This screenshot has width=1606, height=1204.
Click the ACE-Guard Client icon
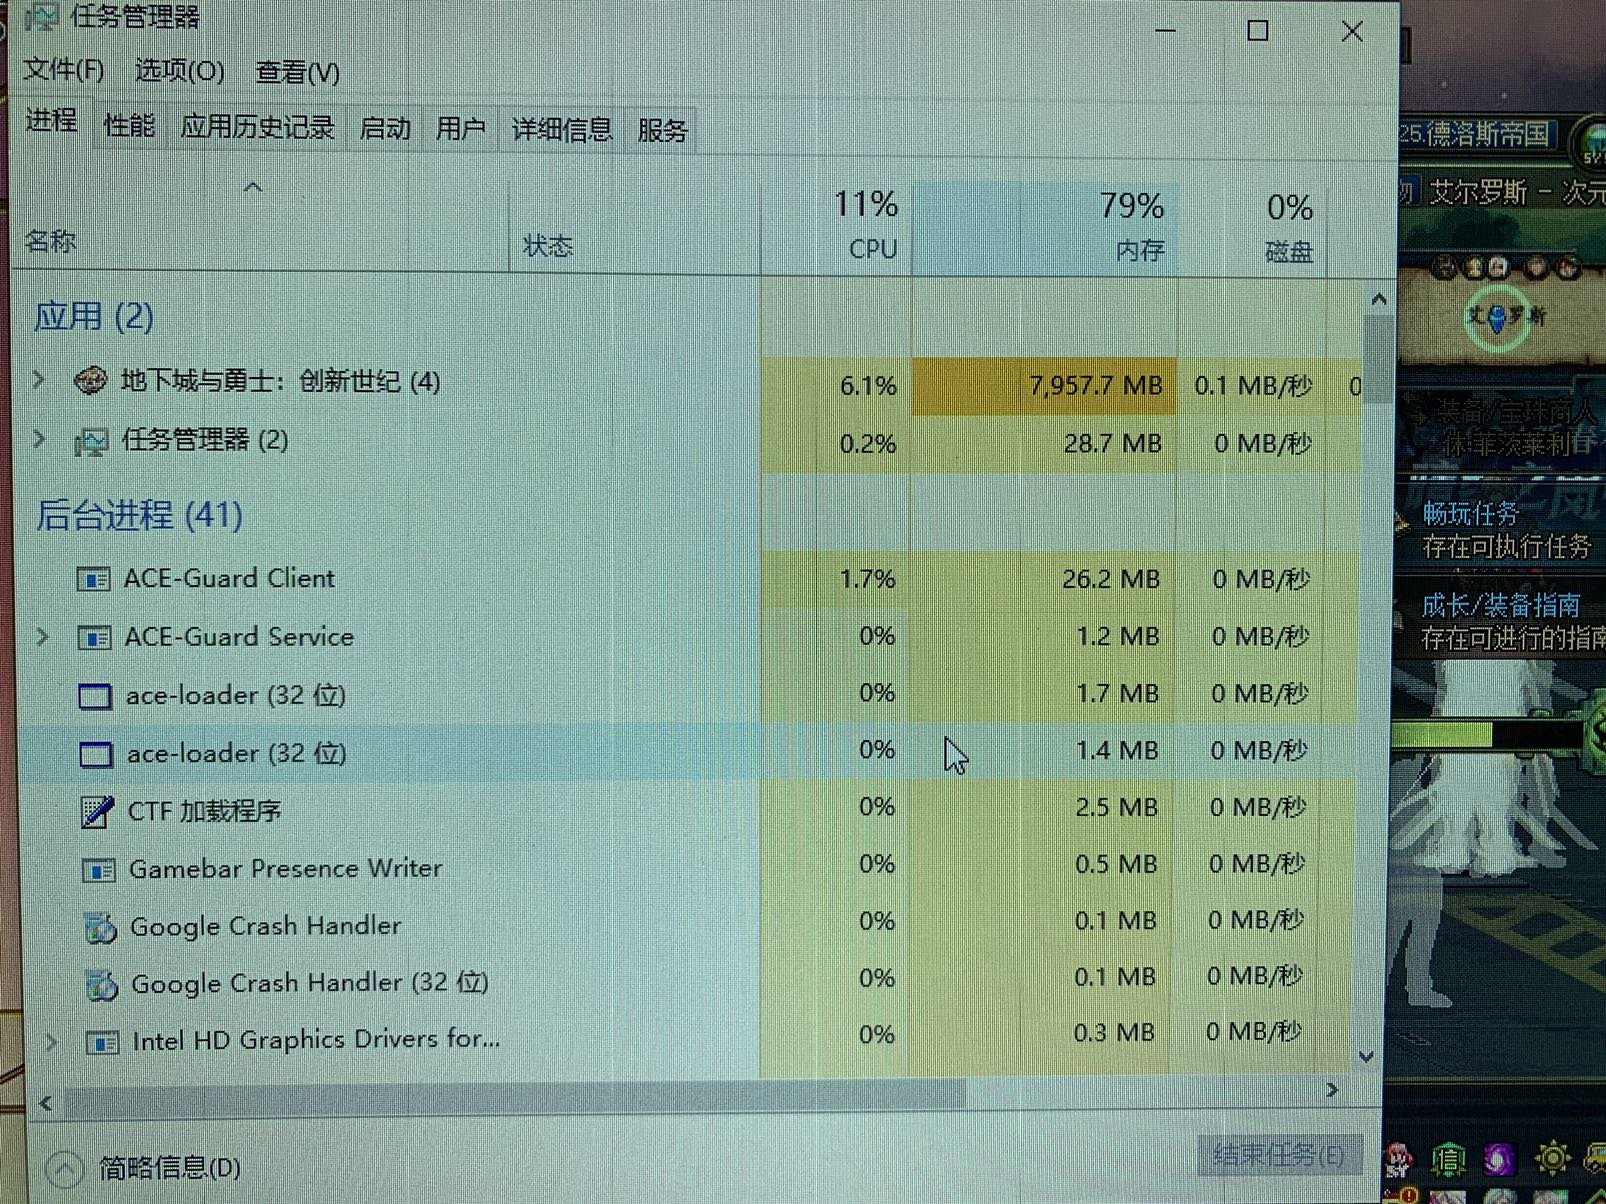pos(94,579)
